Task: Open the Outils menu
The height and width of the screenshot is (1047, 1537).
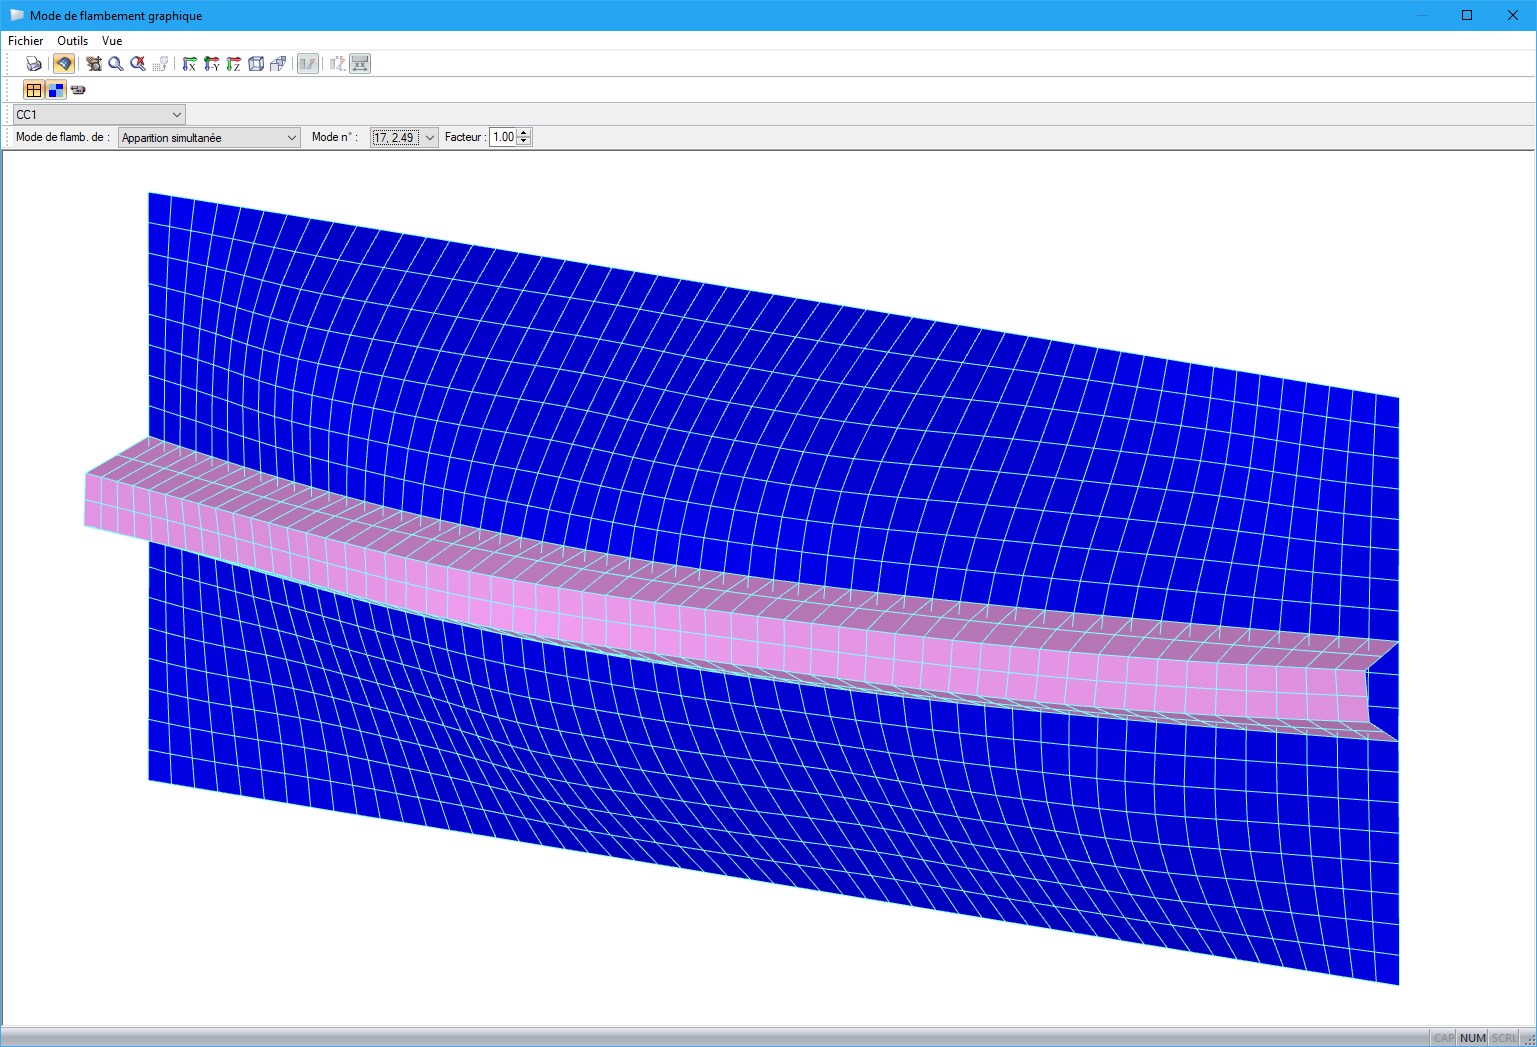Action: click(73, 41)
